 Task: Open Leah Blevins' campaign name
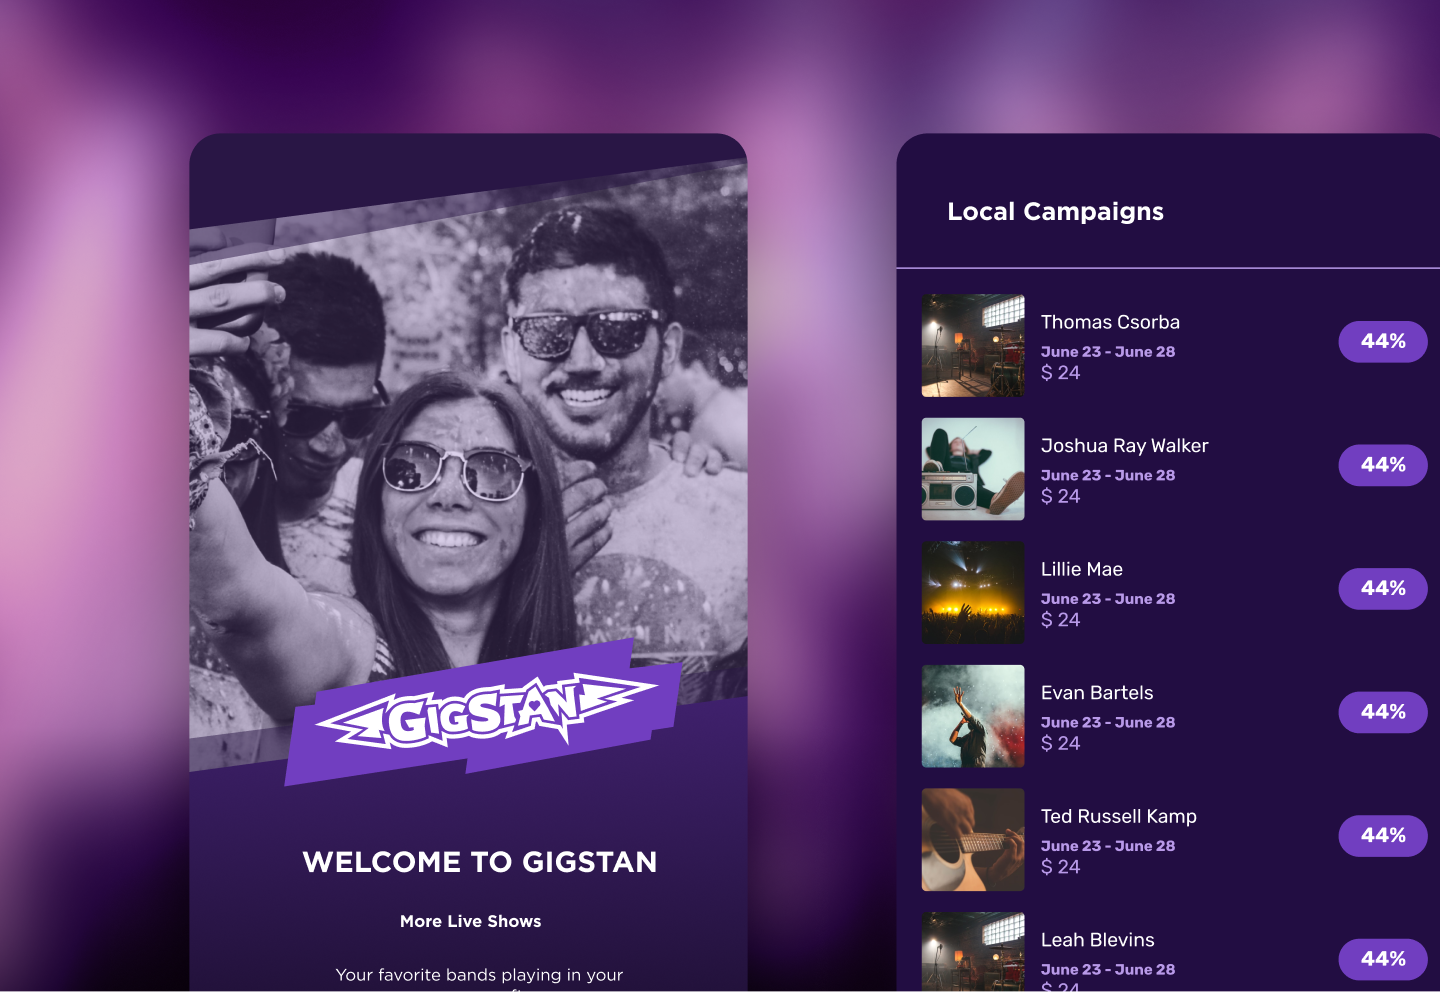point(1097,940)
